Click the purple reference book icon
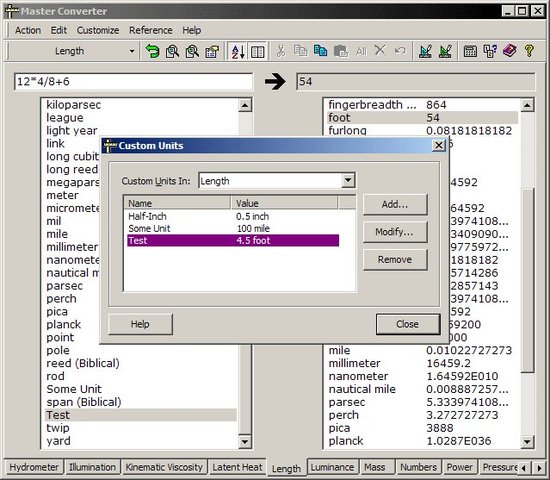Viewport: 550px width, 480px height. 510,51
